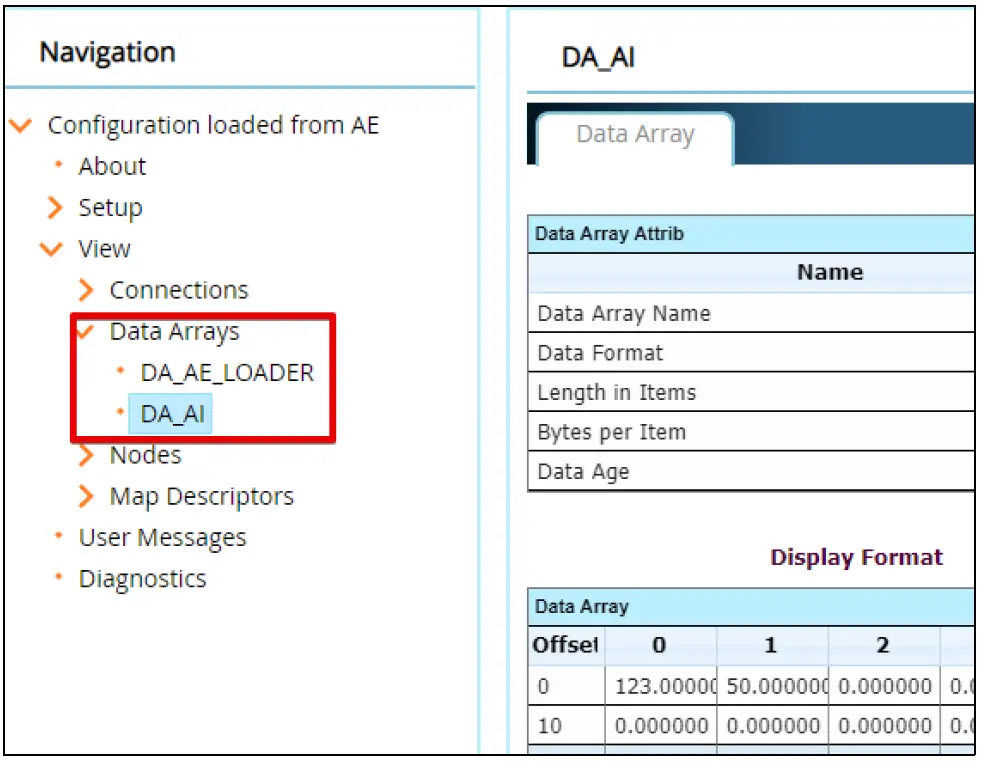Select DA_AI in the navigation tree
The width and height of the screenshot is (984, 764).
(170, 413)
